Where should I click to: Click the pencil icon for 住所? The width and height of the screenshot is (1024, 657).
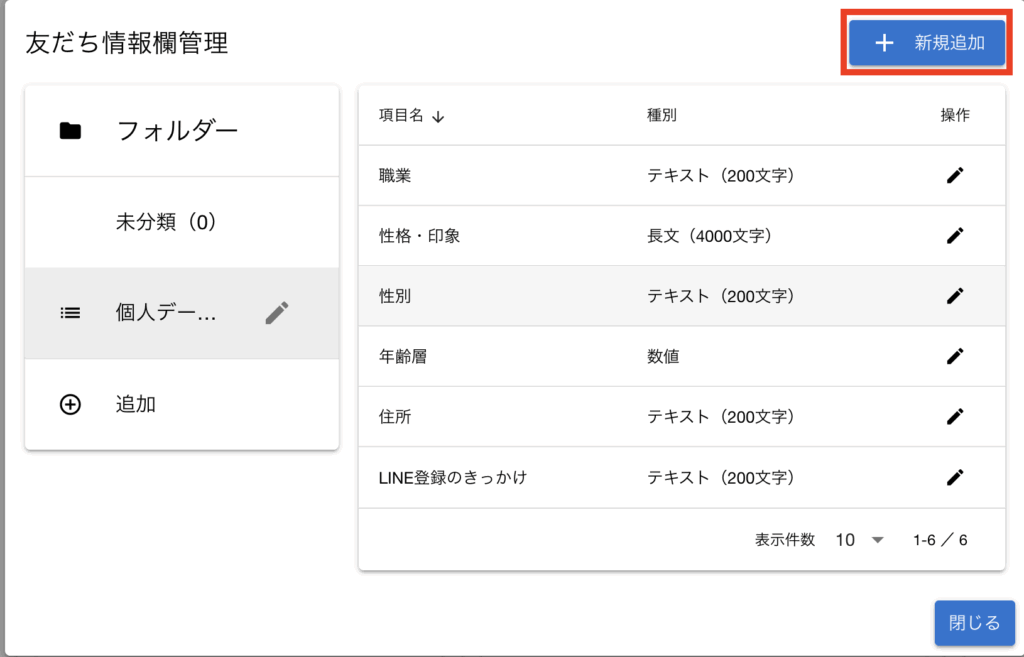[955, 416]
